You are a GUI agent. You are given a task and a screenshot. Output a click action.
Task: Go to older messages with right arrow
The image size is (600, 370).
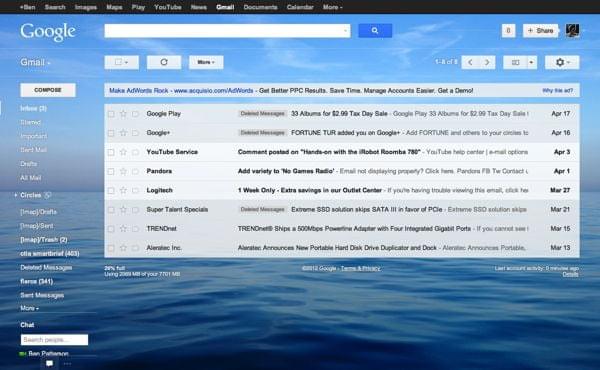click(x=487, y=62)
